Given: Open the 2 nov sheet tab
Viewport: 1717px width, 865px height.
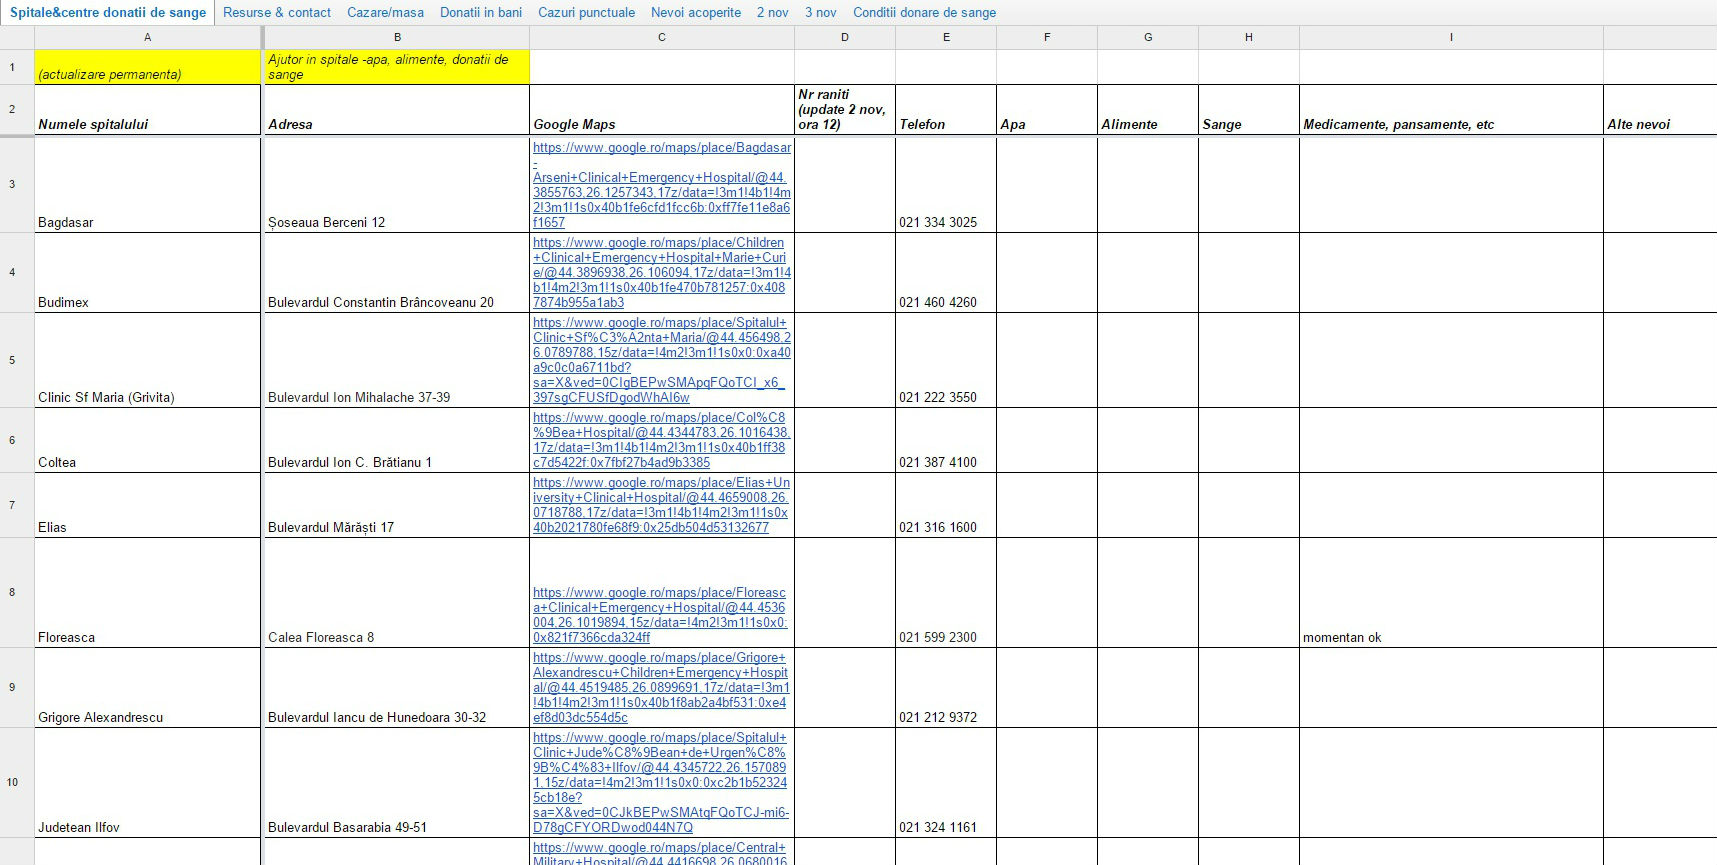Looking at the screenshot, I should 772,12.
